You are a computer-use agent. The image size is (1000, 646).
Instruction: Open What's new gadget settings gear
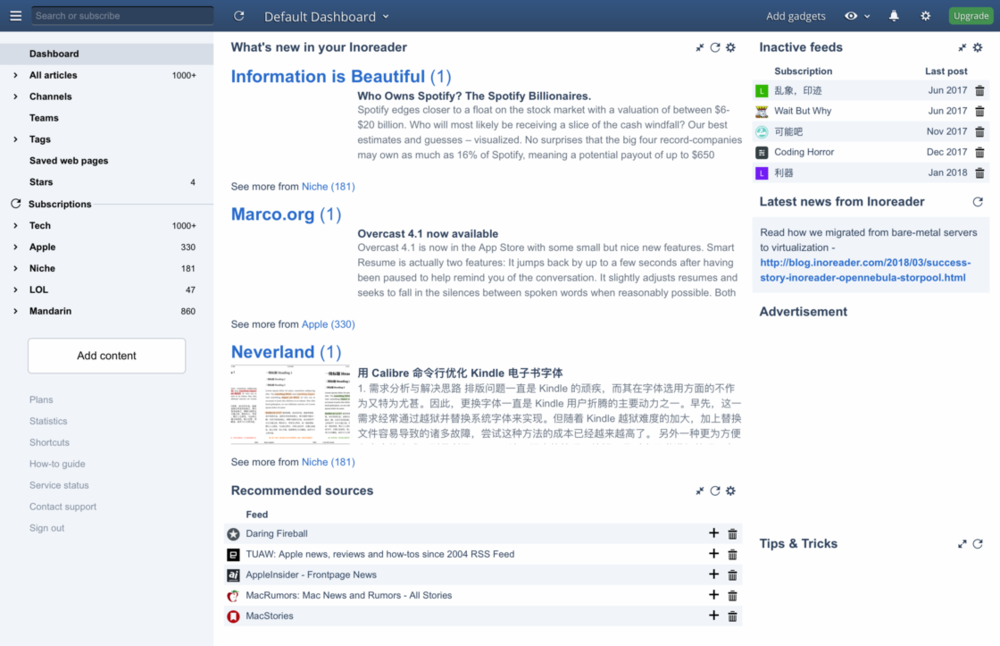731,47
